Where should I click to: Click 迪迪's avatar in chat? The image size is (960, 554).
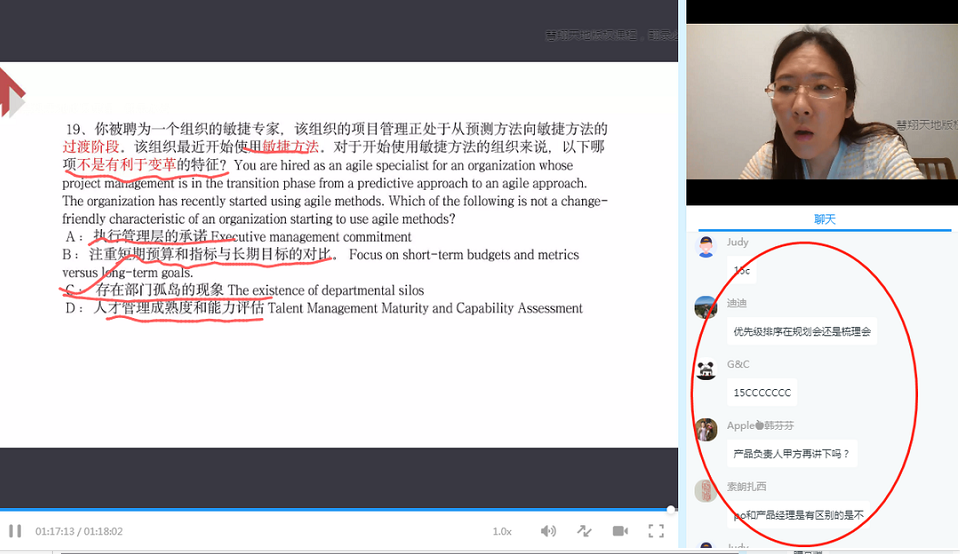(706, 307)
